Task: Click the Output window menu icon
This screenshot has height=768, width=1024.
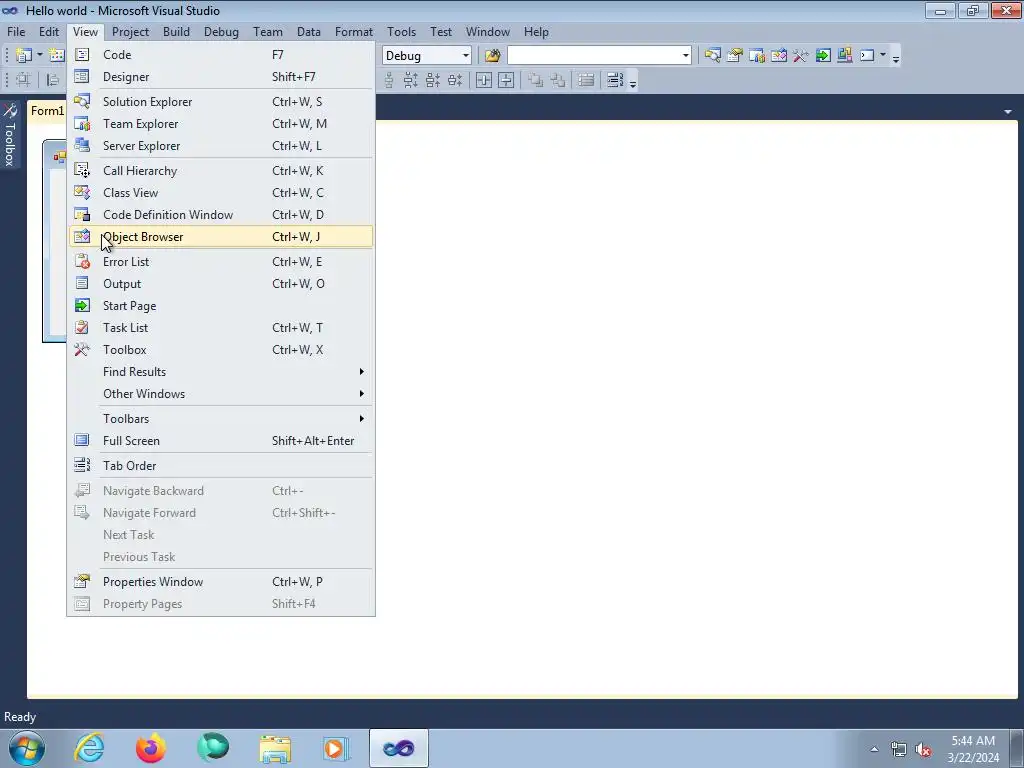Action: [82, 283]
